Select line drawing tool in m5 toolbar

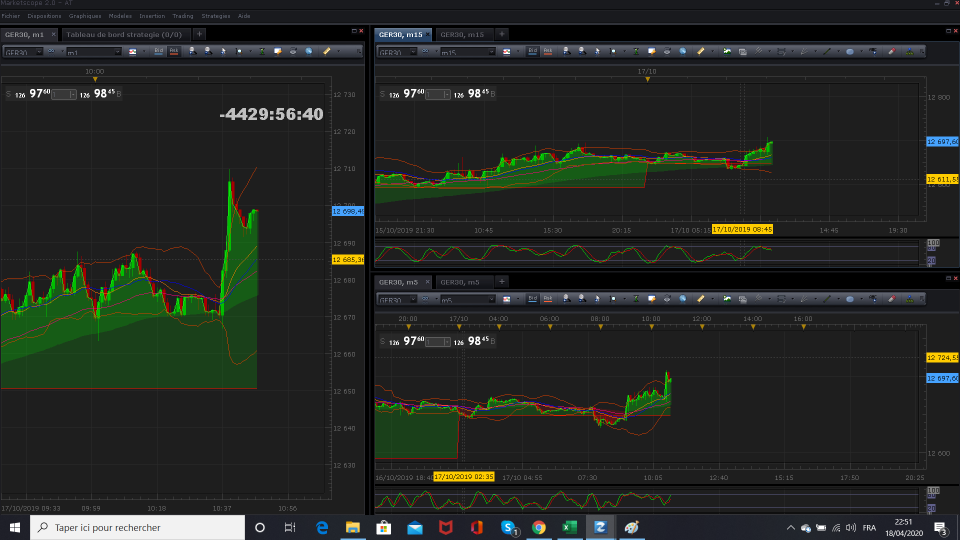coord(827,299)
